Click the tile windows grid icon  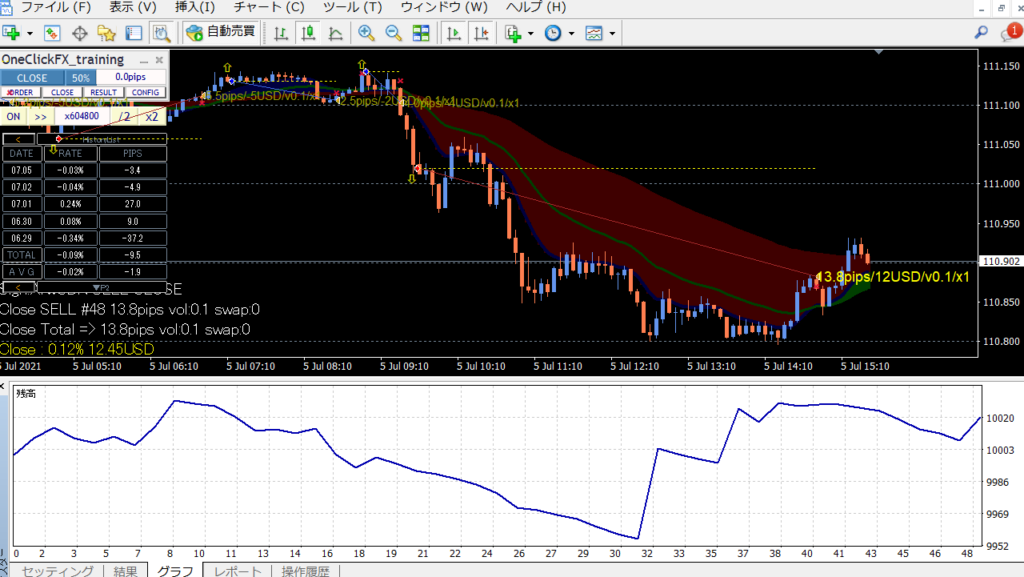(x=421, y=33)
